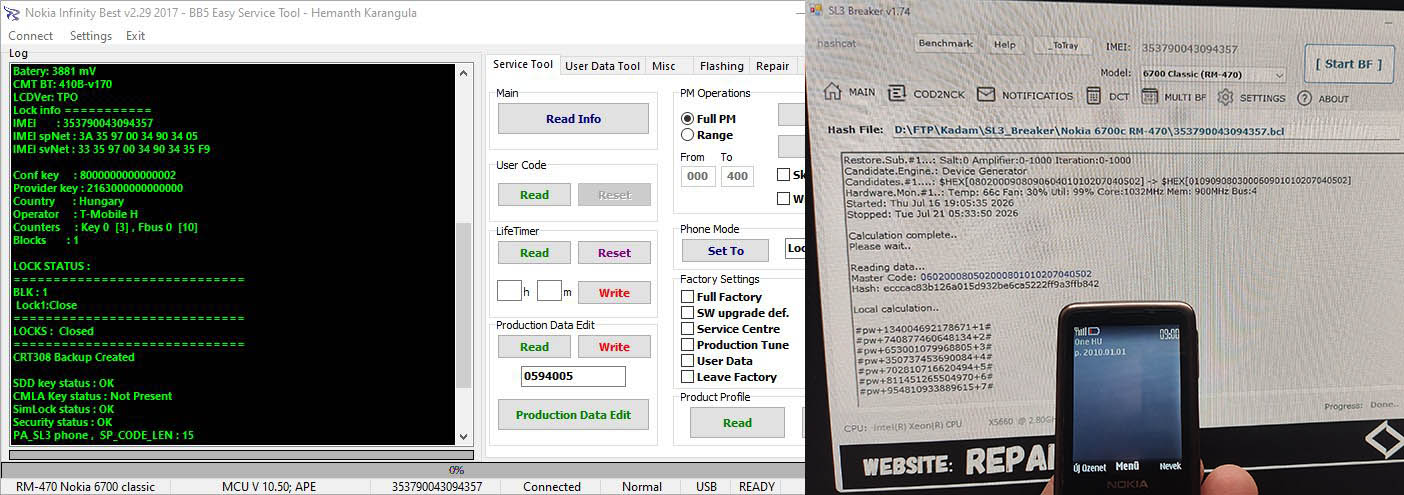1404x495 pixels.
Task: Click the _ToTray button
Action: coord(1063,46)
